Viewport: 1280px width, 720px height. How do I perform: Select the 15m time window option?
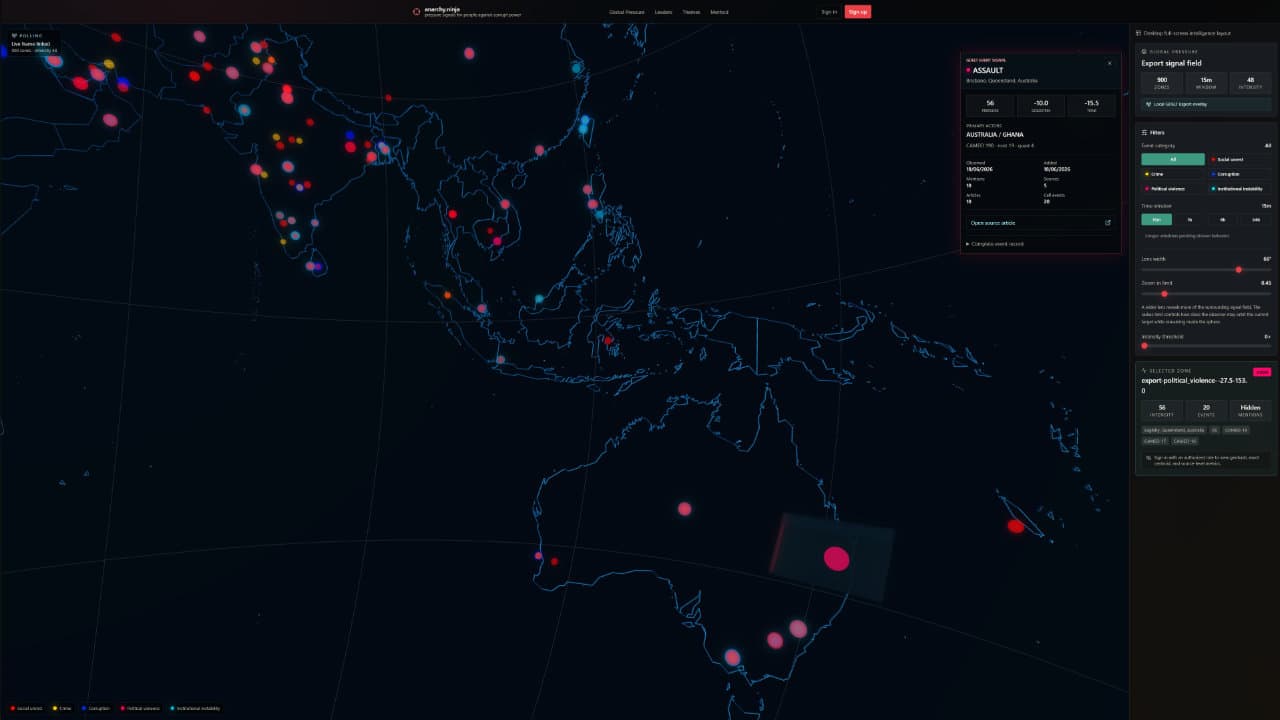tap(1156, 219)
